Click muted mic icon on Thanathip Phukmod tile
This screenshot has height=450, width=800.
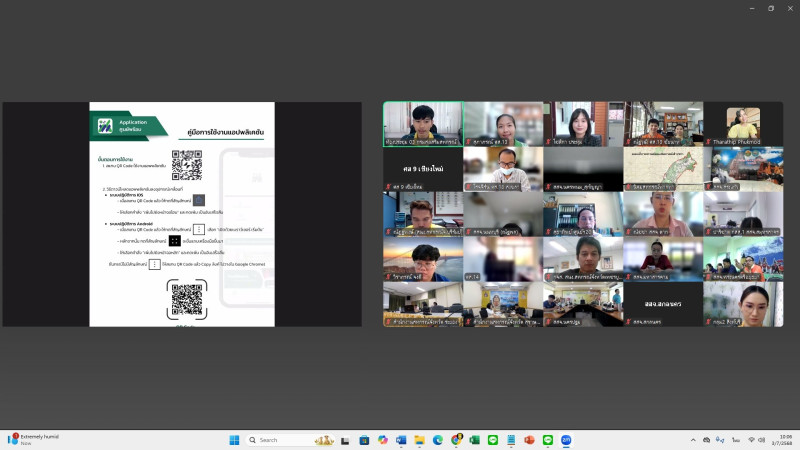[709, 142]
